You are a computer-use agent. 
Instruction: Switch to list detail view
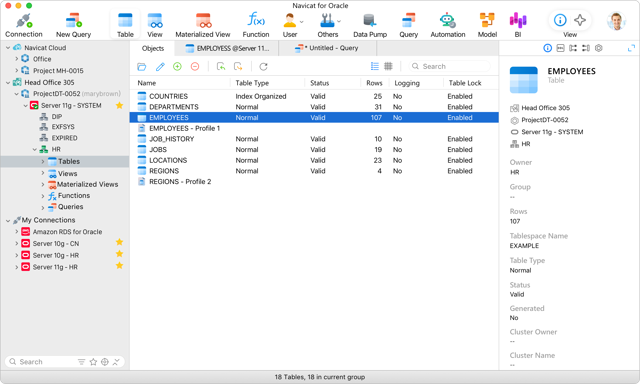coord(375,66)
